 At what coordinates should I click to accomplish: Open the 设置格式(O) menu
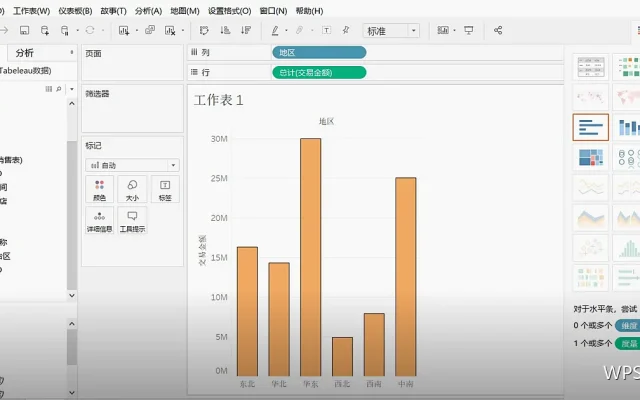229,11
